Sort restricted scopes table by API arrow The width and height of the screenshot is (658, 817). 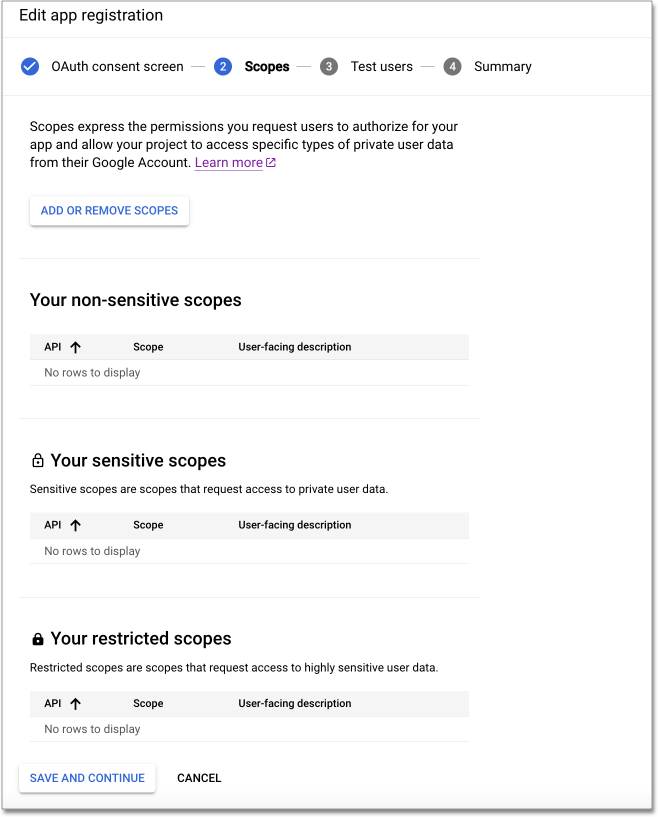75,703
